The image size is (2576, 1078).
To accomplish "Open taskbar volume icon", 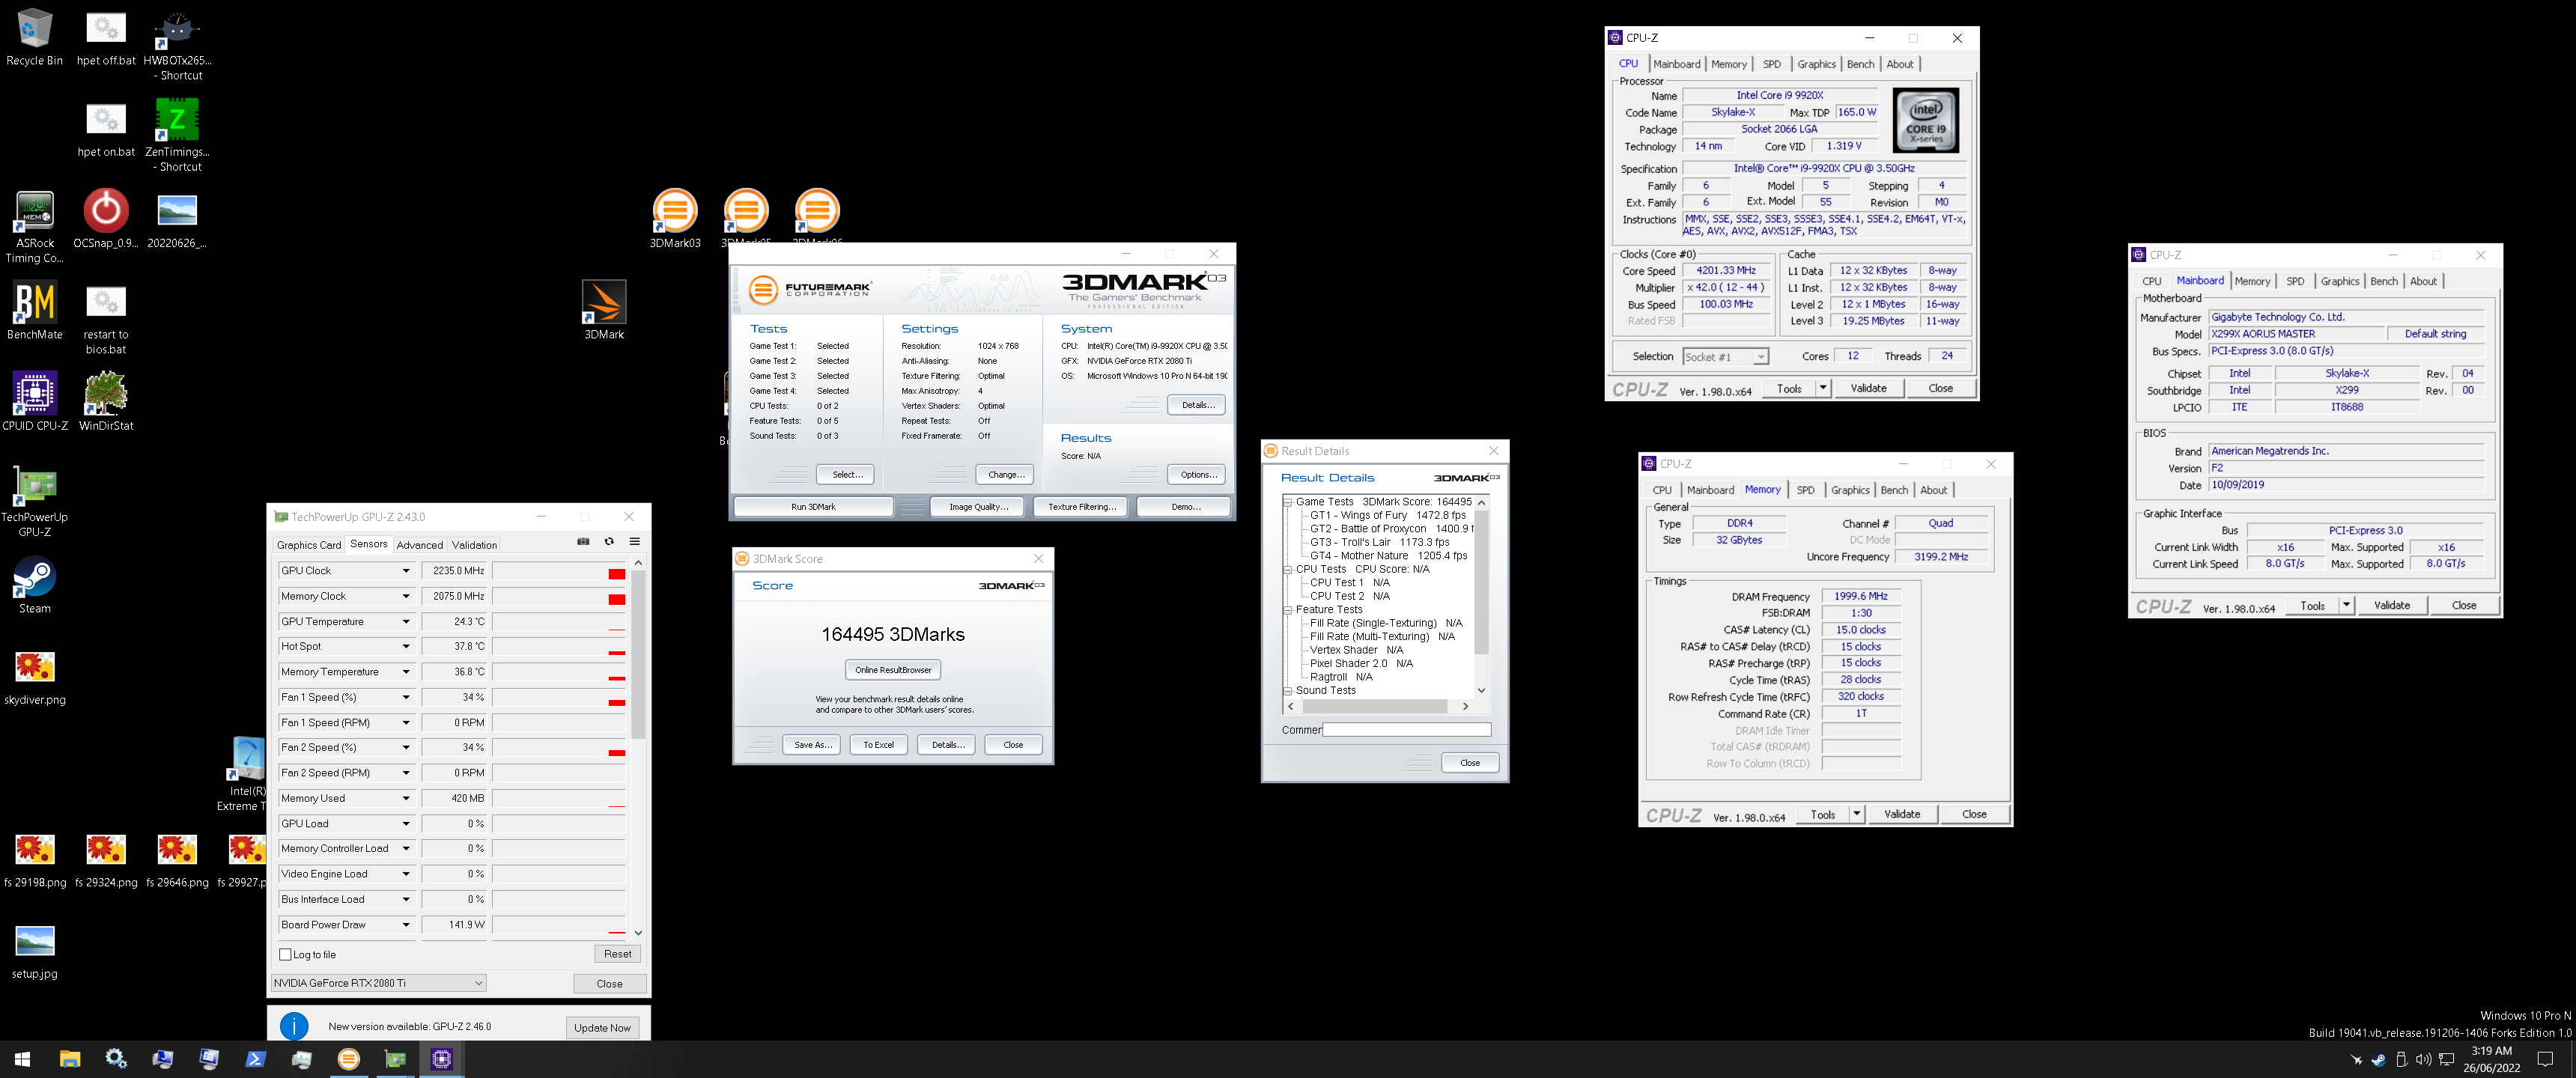I will point(2423,1059).
